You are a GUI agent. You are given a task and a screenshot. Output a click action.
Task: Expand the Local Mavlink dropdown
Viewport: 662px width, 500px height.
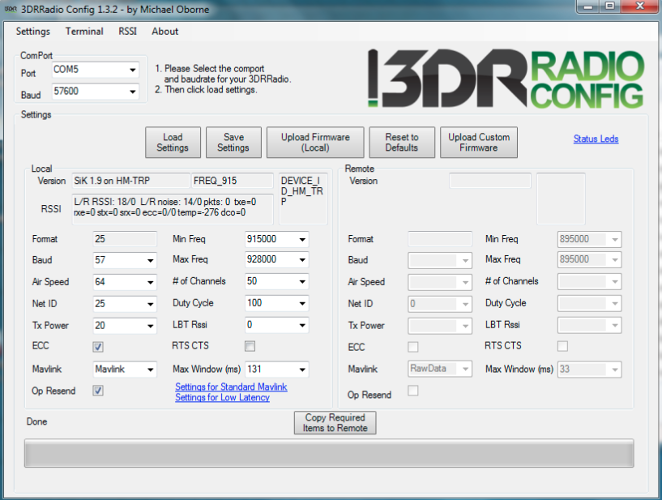(150, 370)
